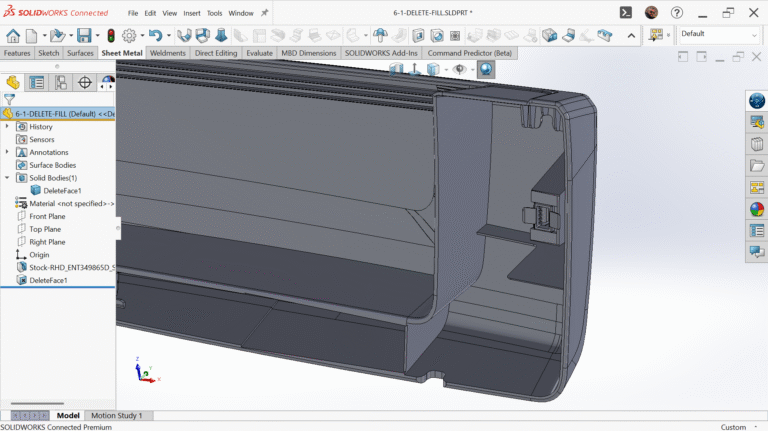Open Appearances color ball in the task pane

757,209
